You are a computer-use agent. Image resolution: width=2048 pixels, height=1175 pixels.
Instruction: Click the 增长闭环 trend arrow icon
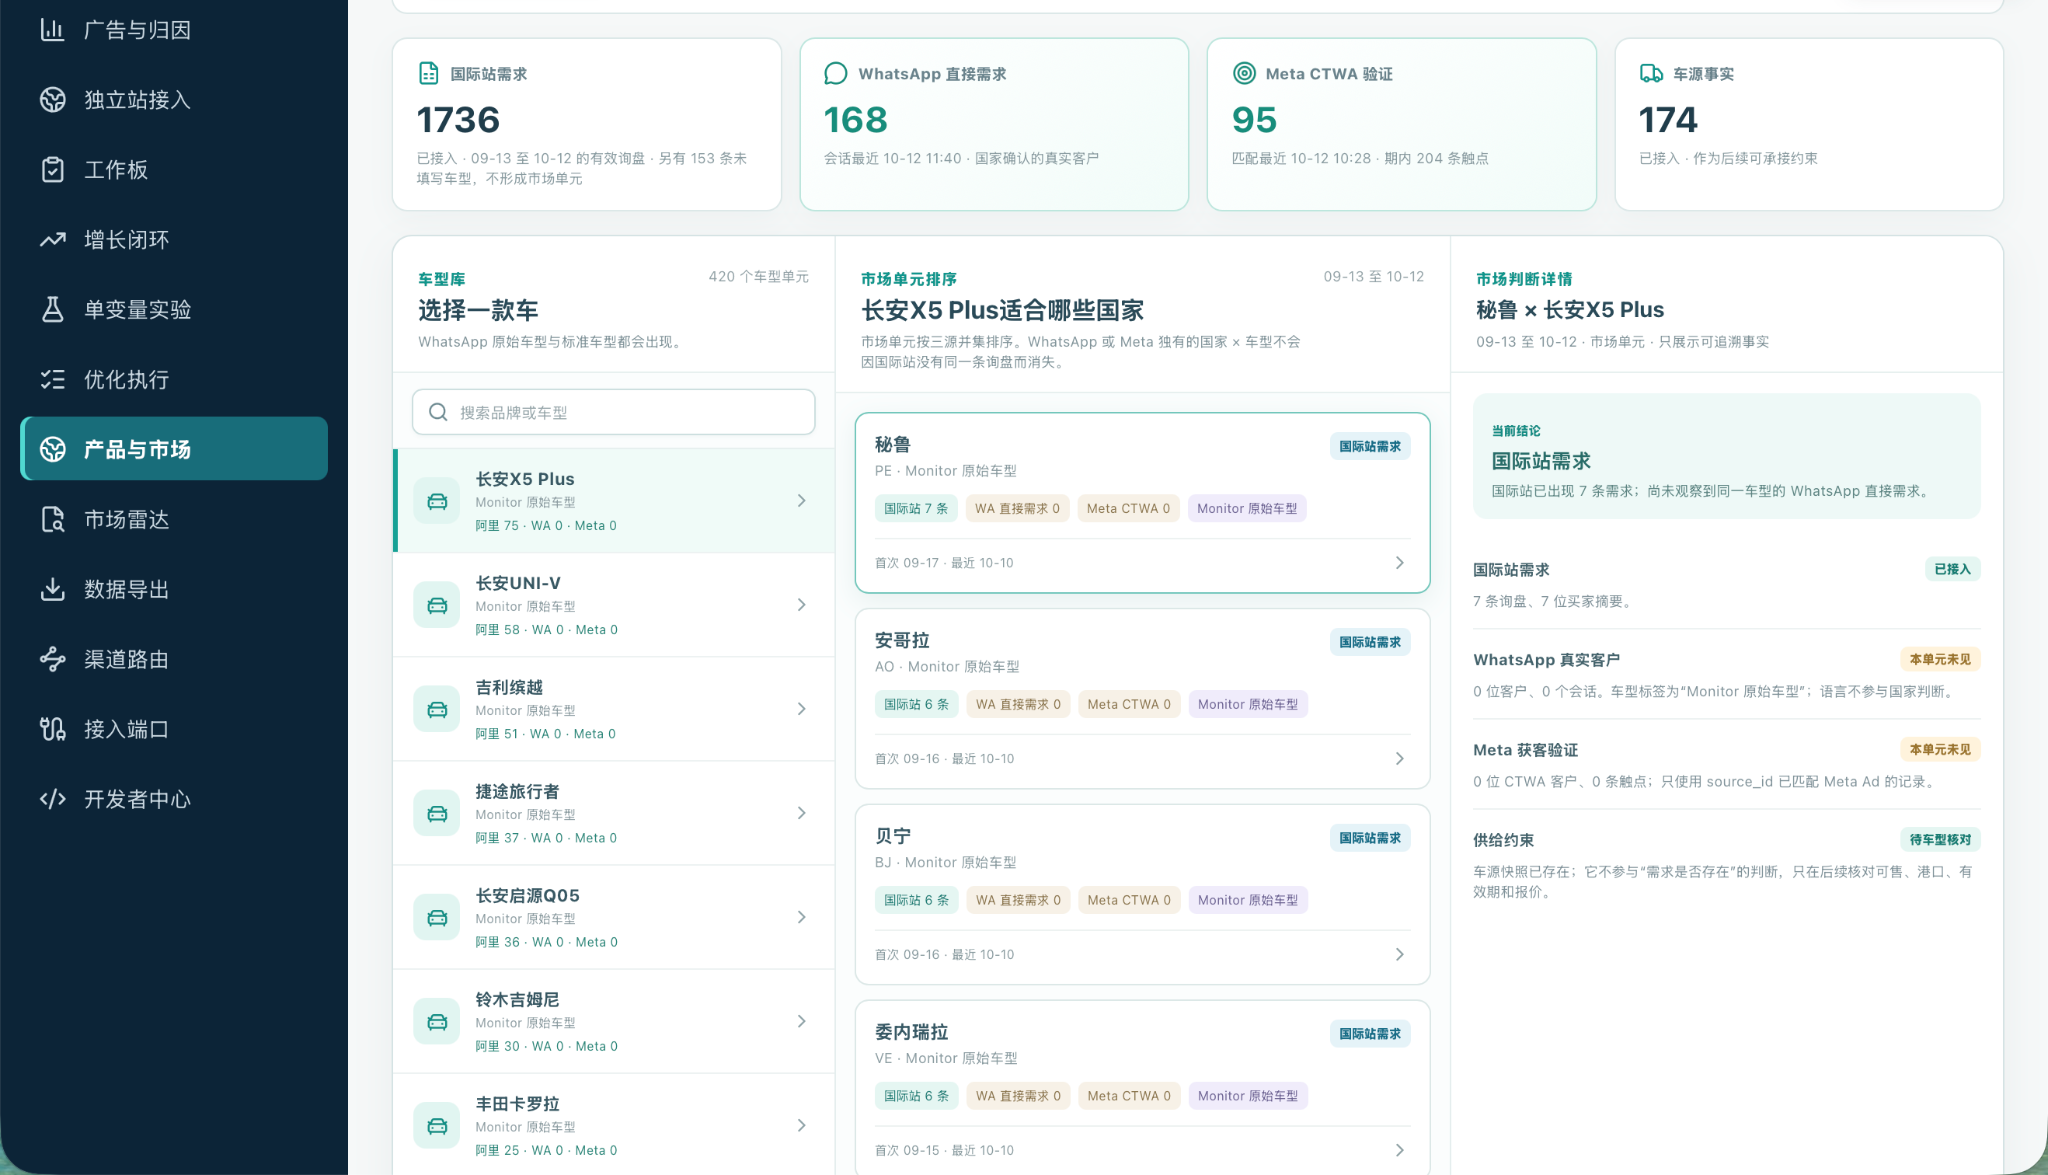52,240
